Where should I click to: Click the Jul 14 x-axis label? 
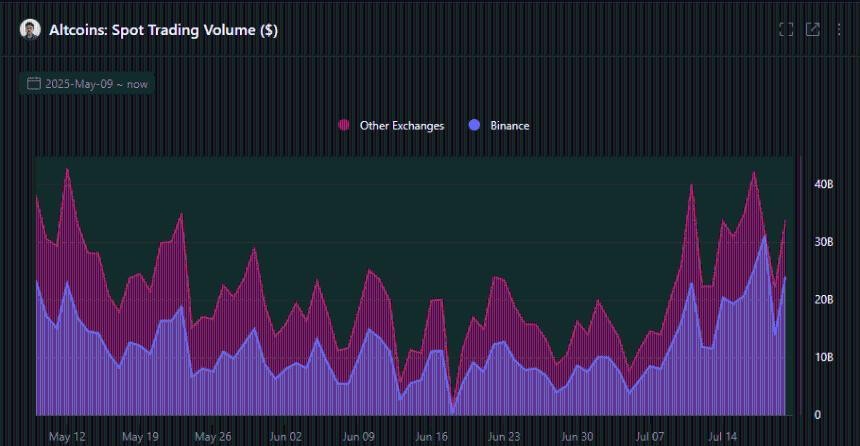[722, 437]
